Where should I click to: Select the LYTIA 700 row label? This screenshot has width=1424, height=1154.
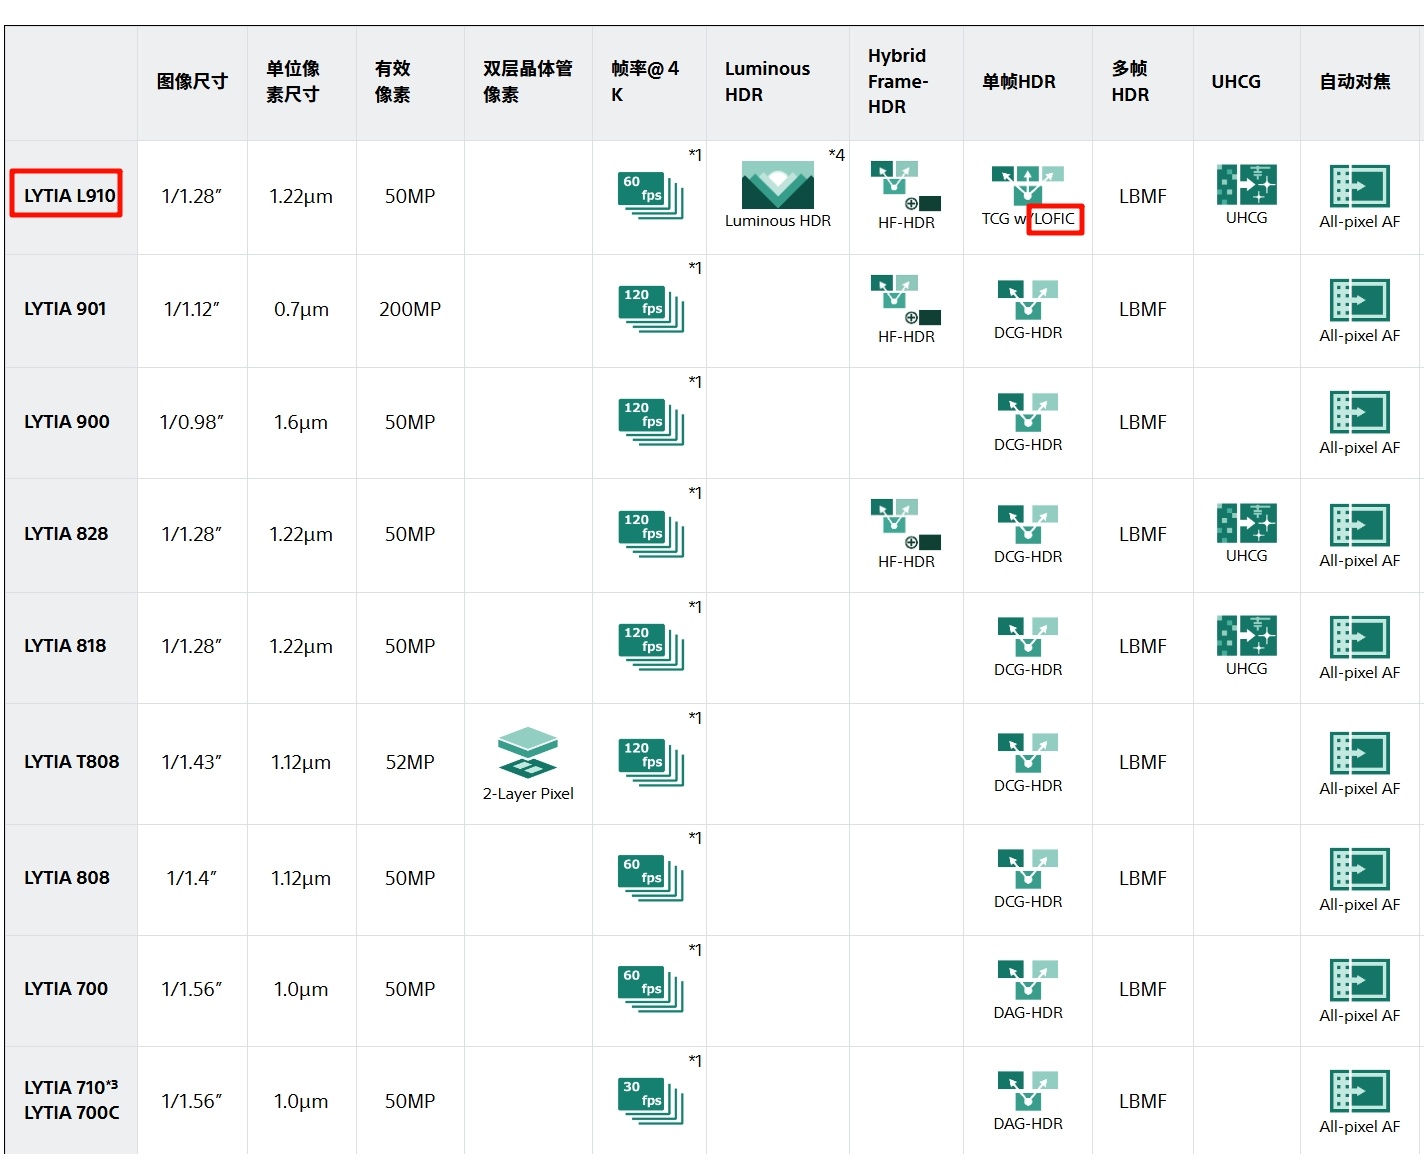tap(66, 989)
